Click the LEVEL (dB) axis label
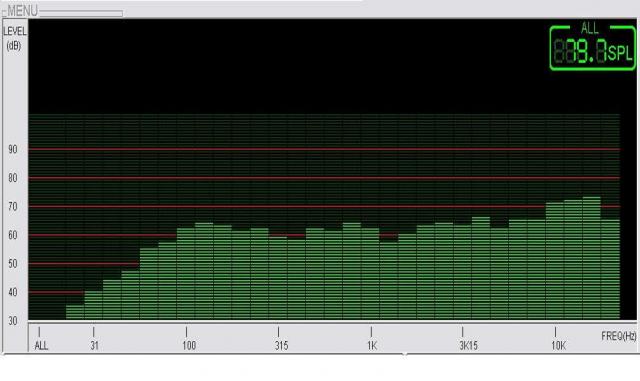This screenshot has width=640, height=381. point(14,38)
